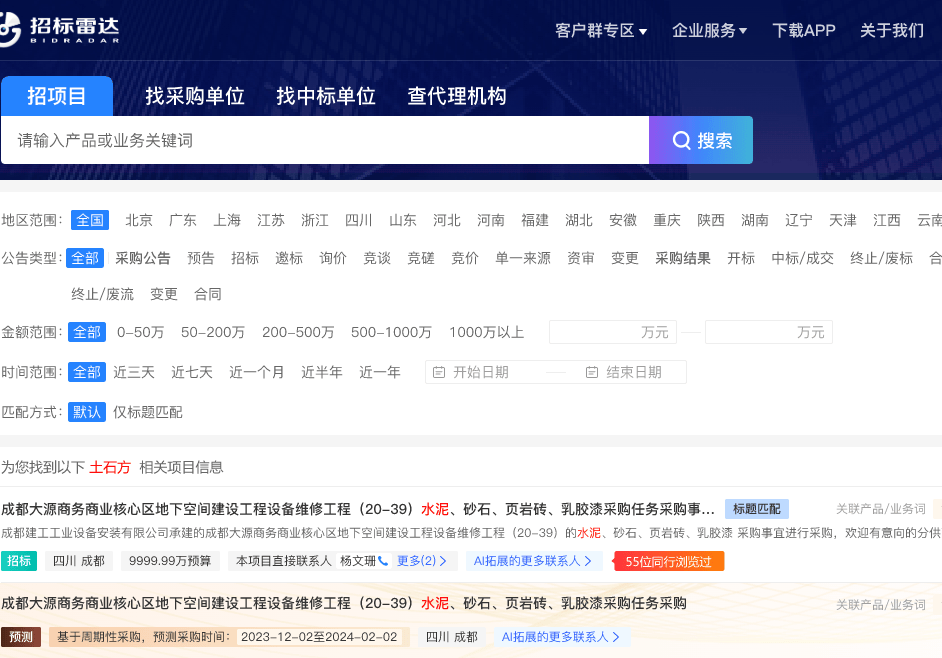Open the 结束日期 date picker
Image resolution: width=942 pixels, height=658 pixels.
click(634, 373)
